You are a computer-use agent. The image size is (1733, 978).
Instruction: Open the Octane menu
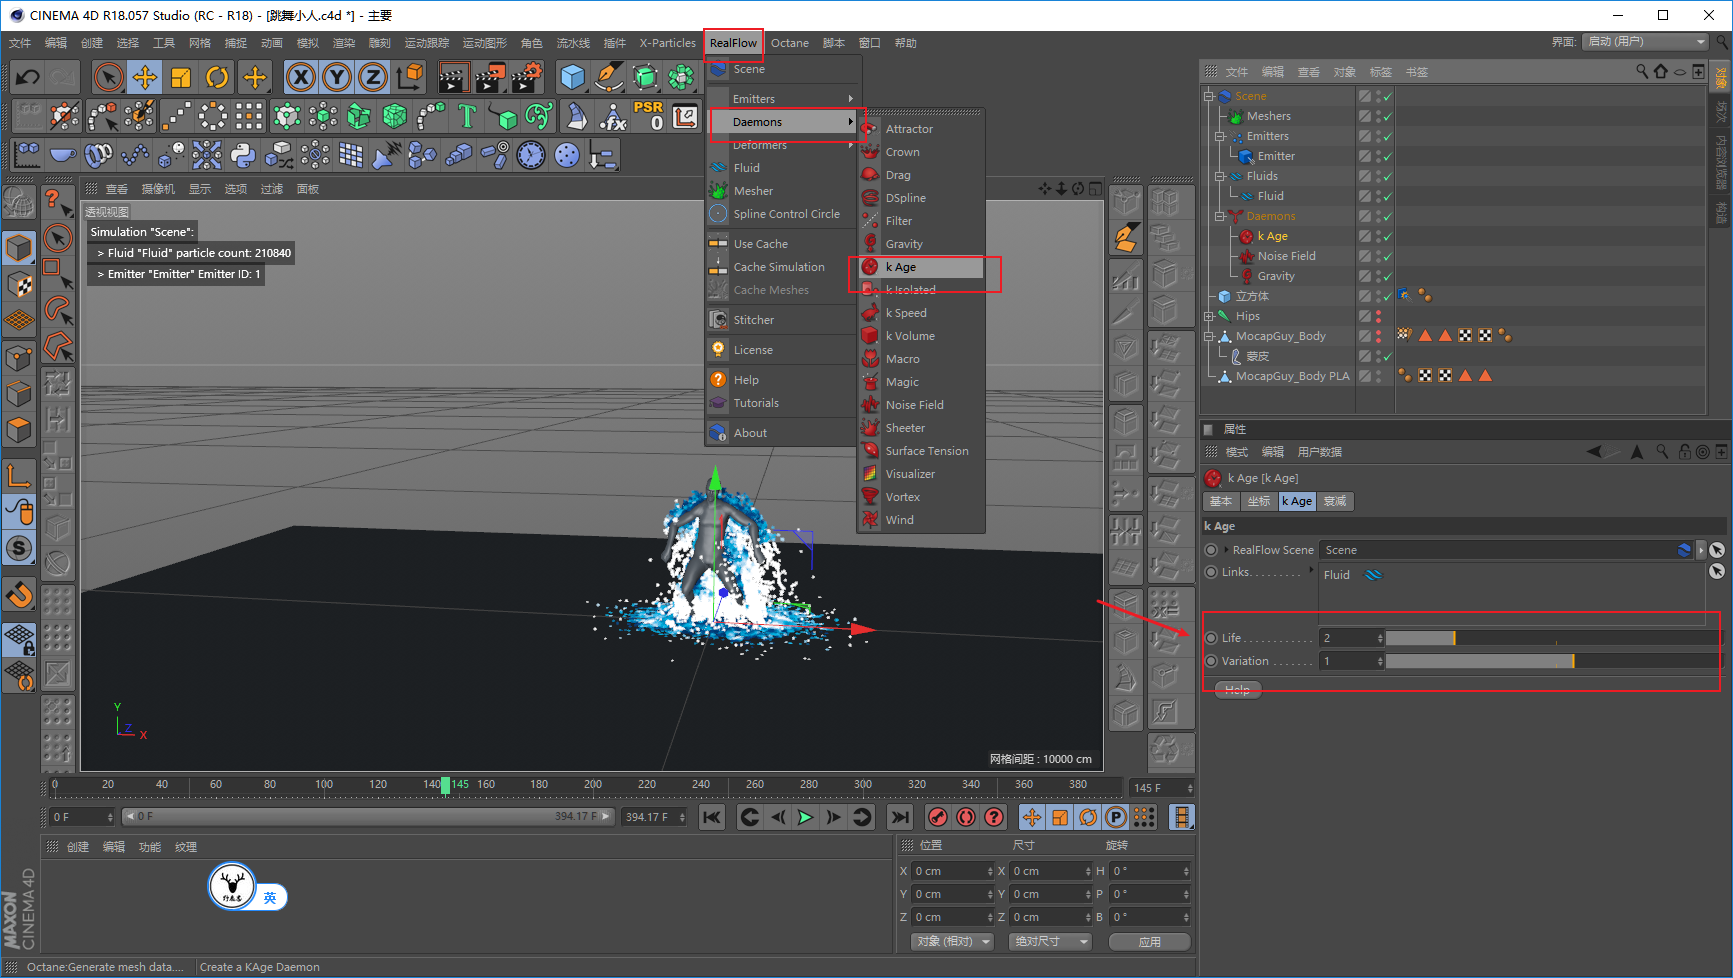(790, 43)
